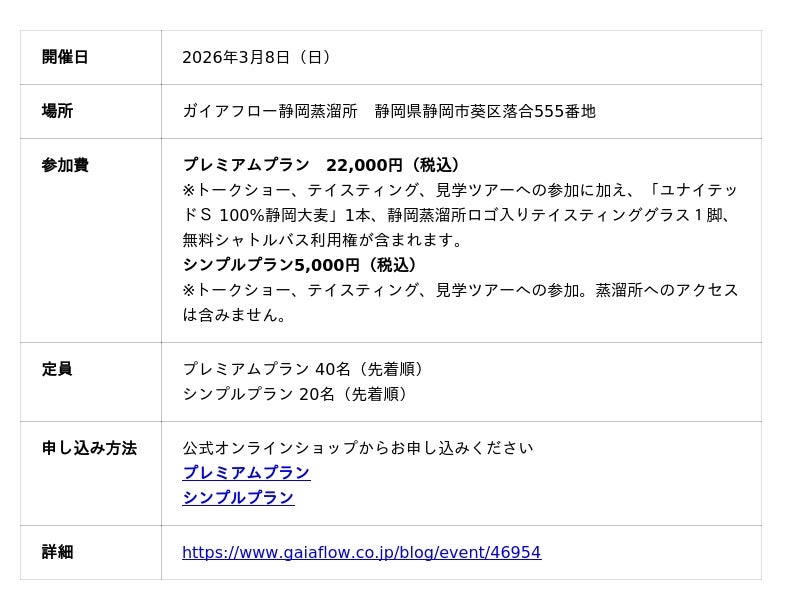Image resolution: width=800 pixels, height=610 pixels.
Task: Click the 場所 row header
Action: [x=57, y=111]
